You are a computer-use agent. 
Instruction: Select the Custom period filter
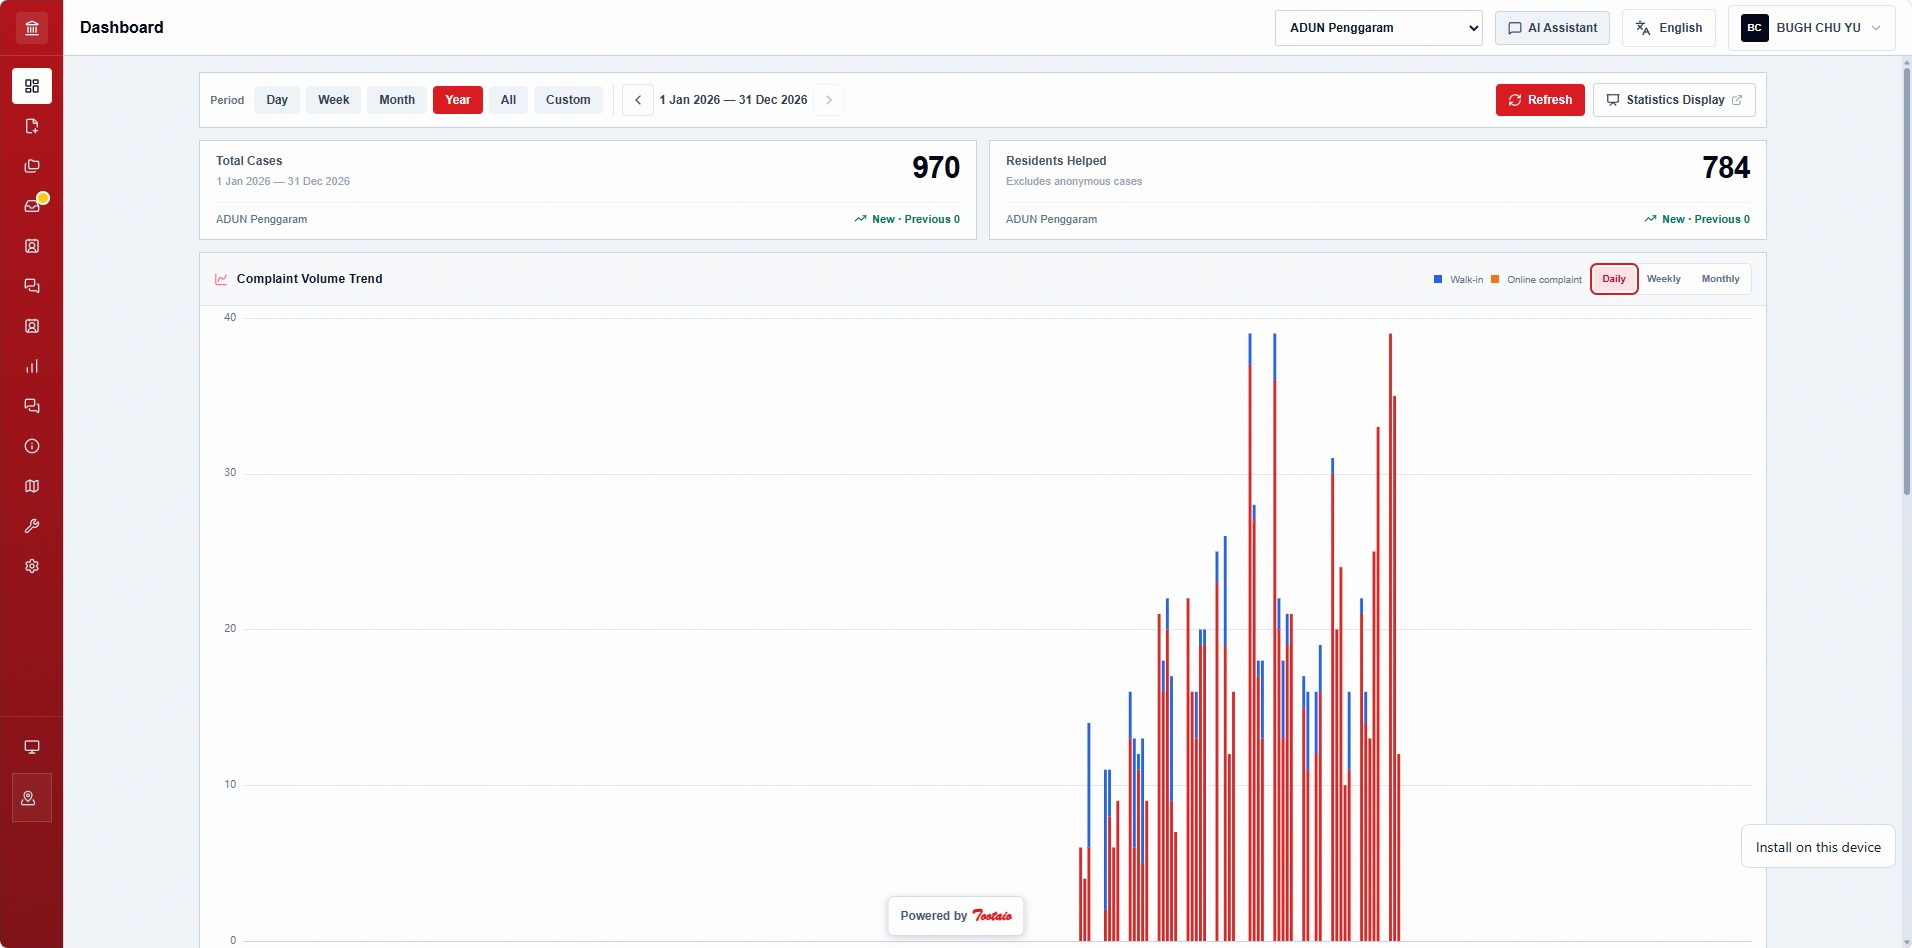pos(568,100)
